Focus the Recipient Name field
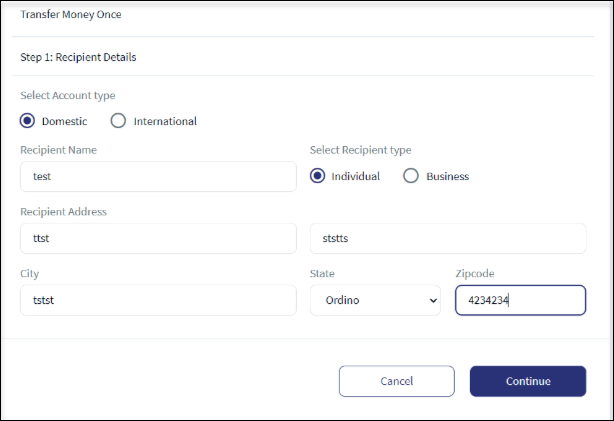The height and width of the screenshot is (421, 614). (x=158, y=176)
